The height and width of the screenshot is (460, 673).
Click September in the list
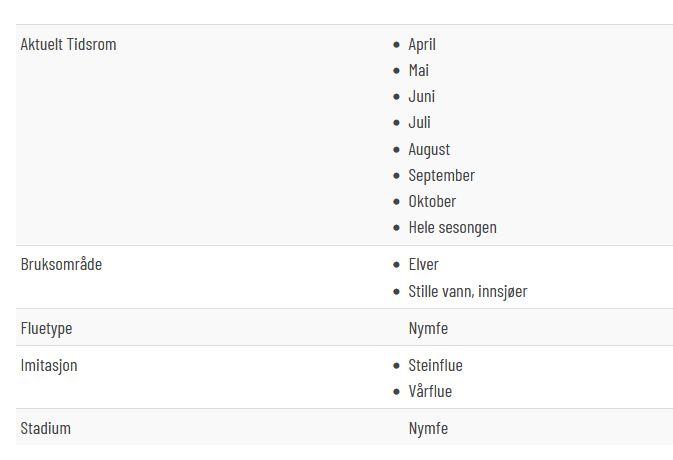coord(442,176)
